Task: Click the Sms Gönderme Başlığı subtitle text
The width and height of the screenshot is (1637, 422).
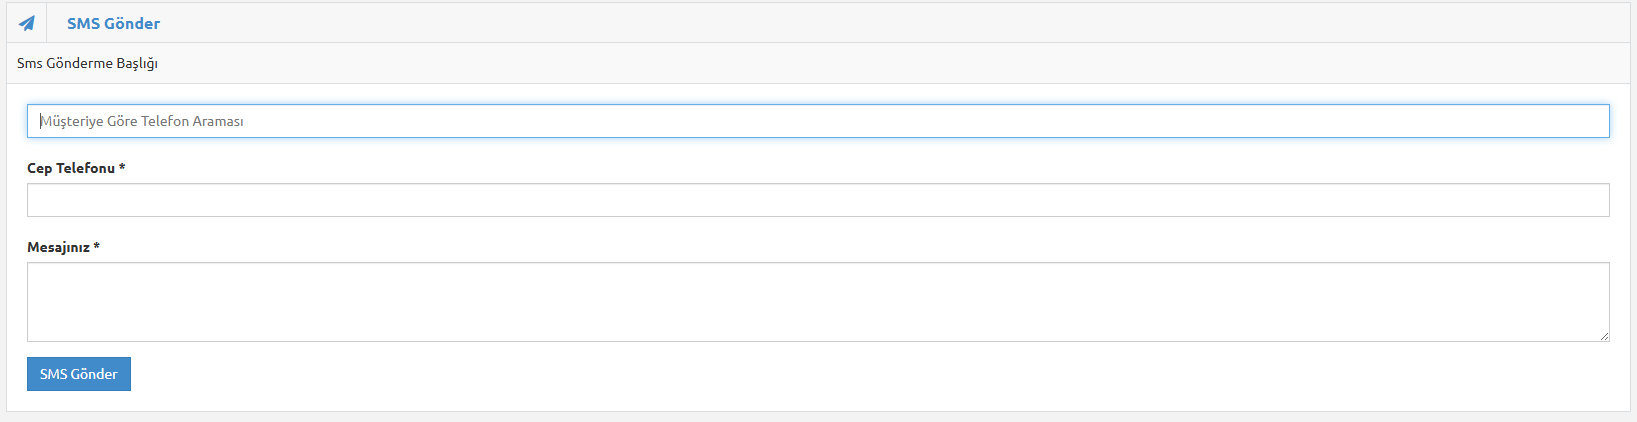Action: pos(87,63)
